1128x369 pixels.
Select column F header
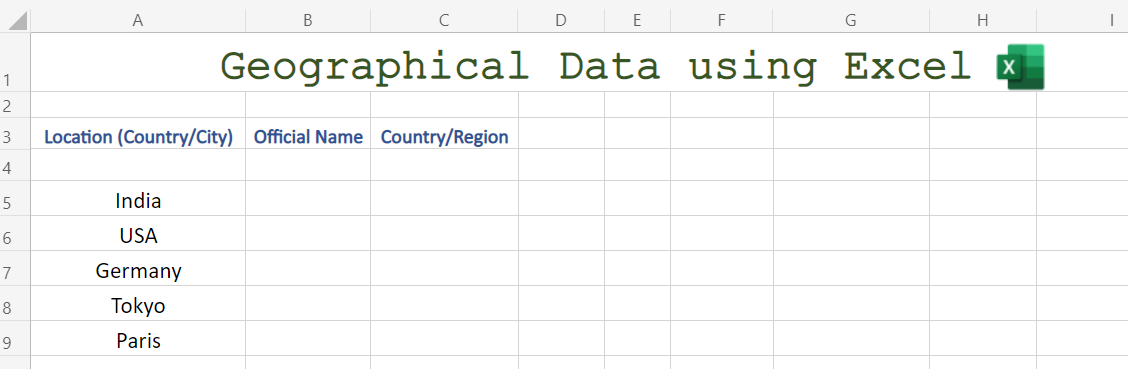pos(722,21)
